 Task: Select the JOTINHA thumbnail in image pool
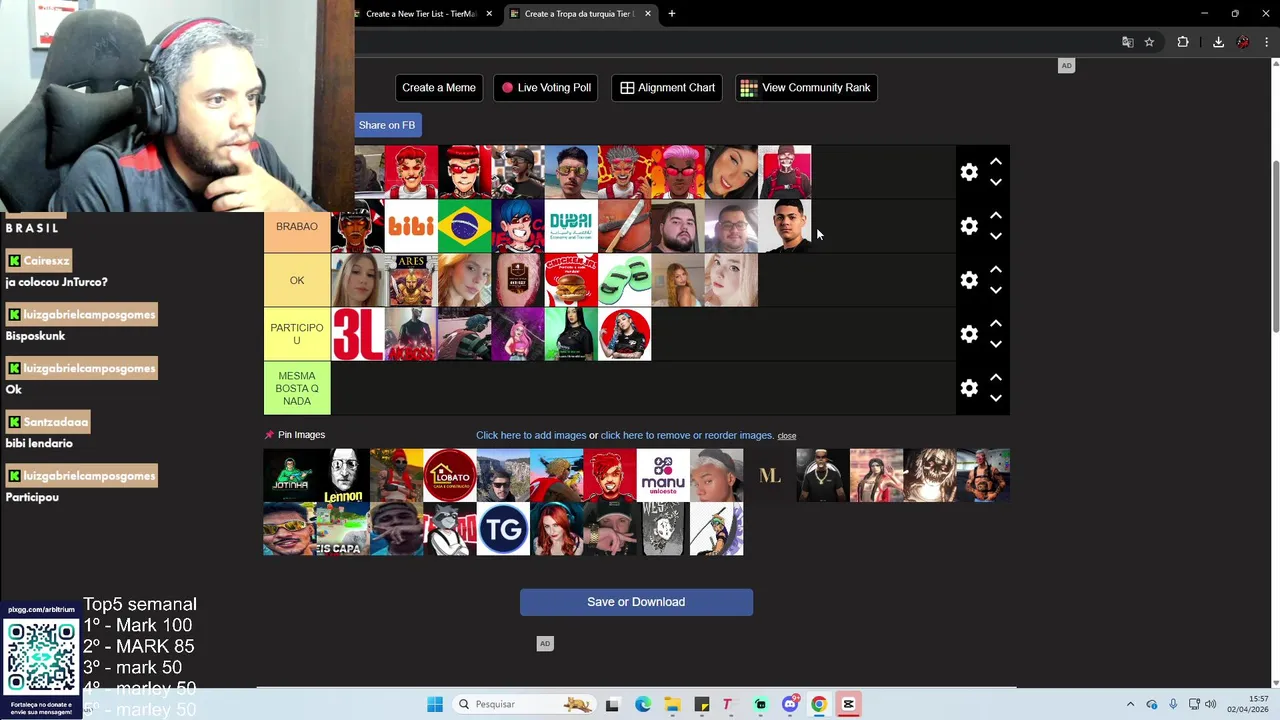[290, 475]
